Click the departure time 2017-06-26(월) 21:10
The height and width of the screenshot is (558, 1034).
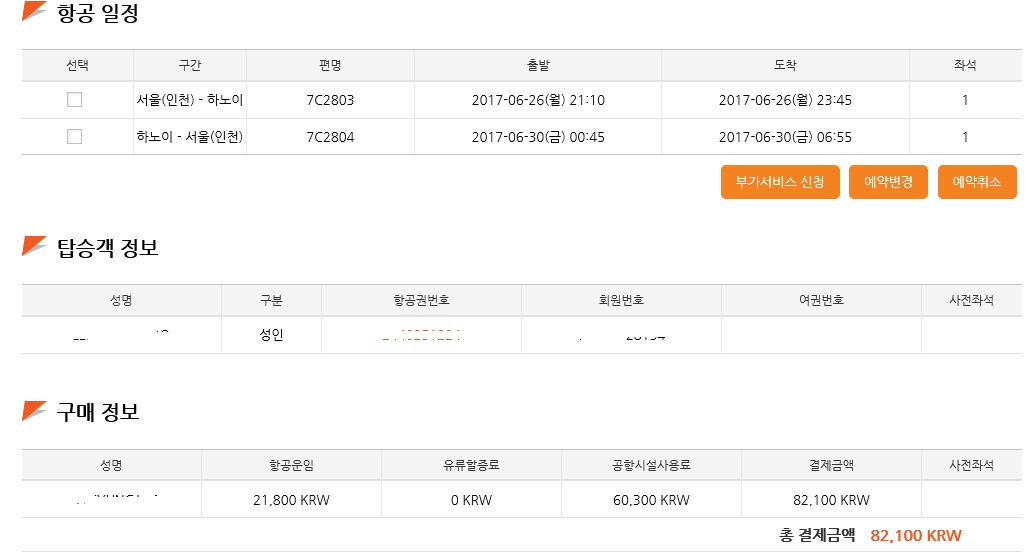538,100
